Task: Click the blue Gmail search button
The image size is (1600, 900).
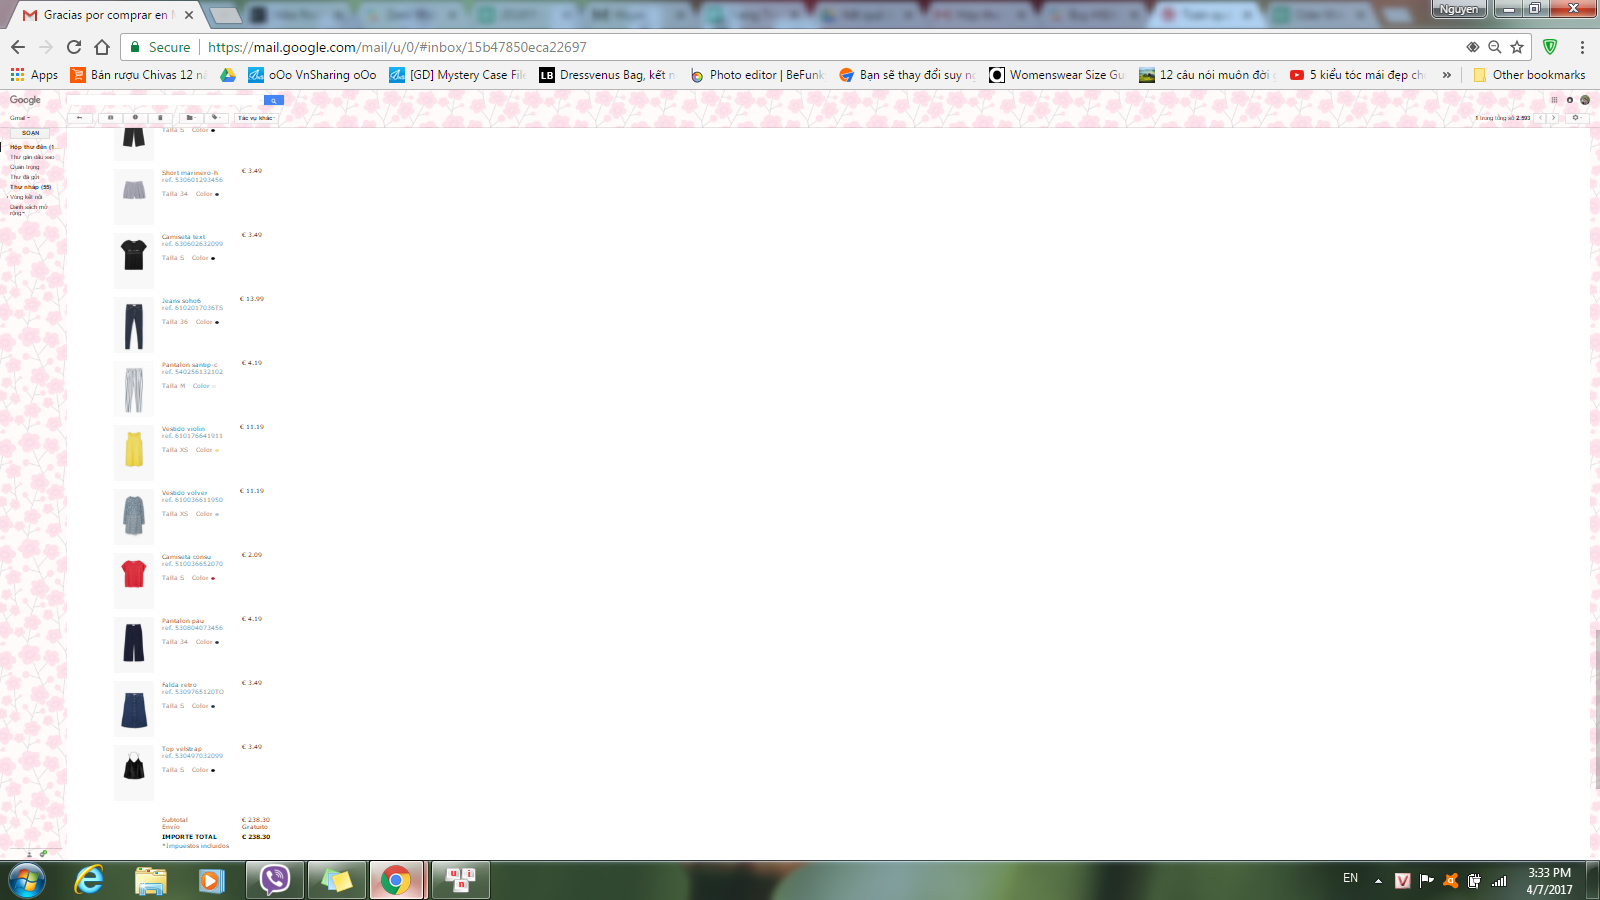Action: click(x=273, y=100)
